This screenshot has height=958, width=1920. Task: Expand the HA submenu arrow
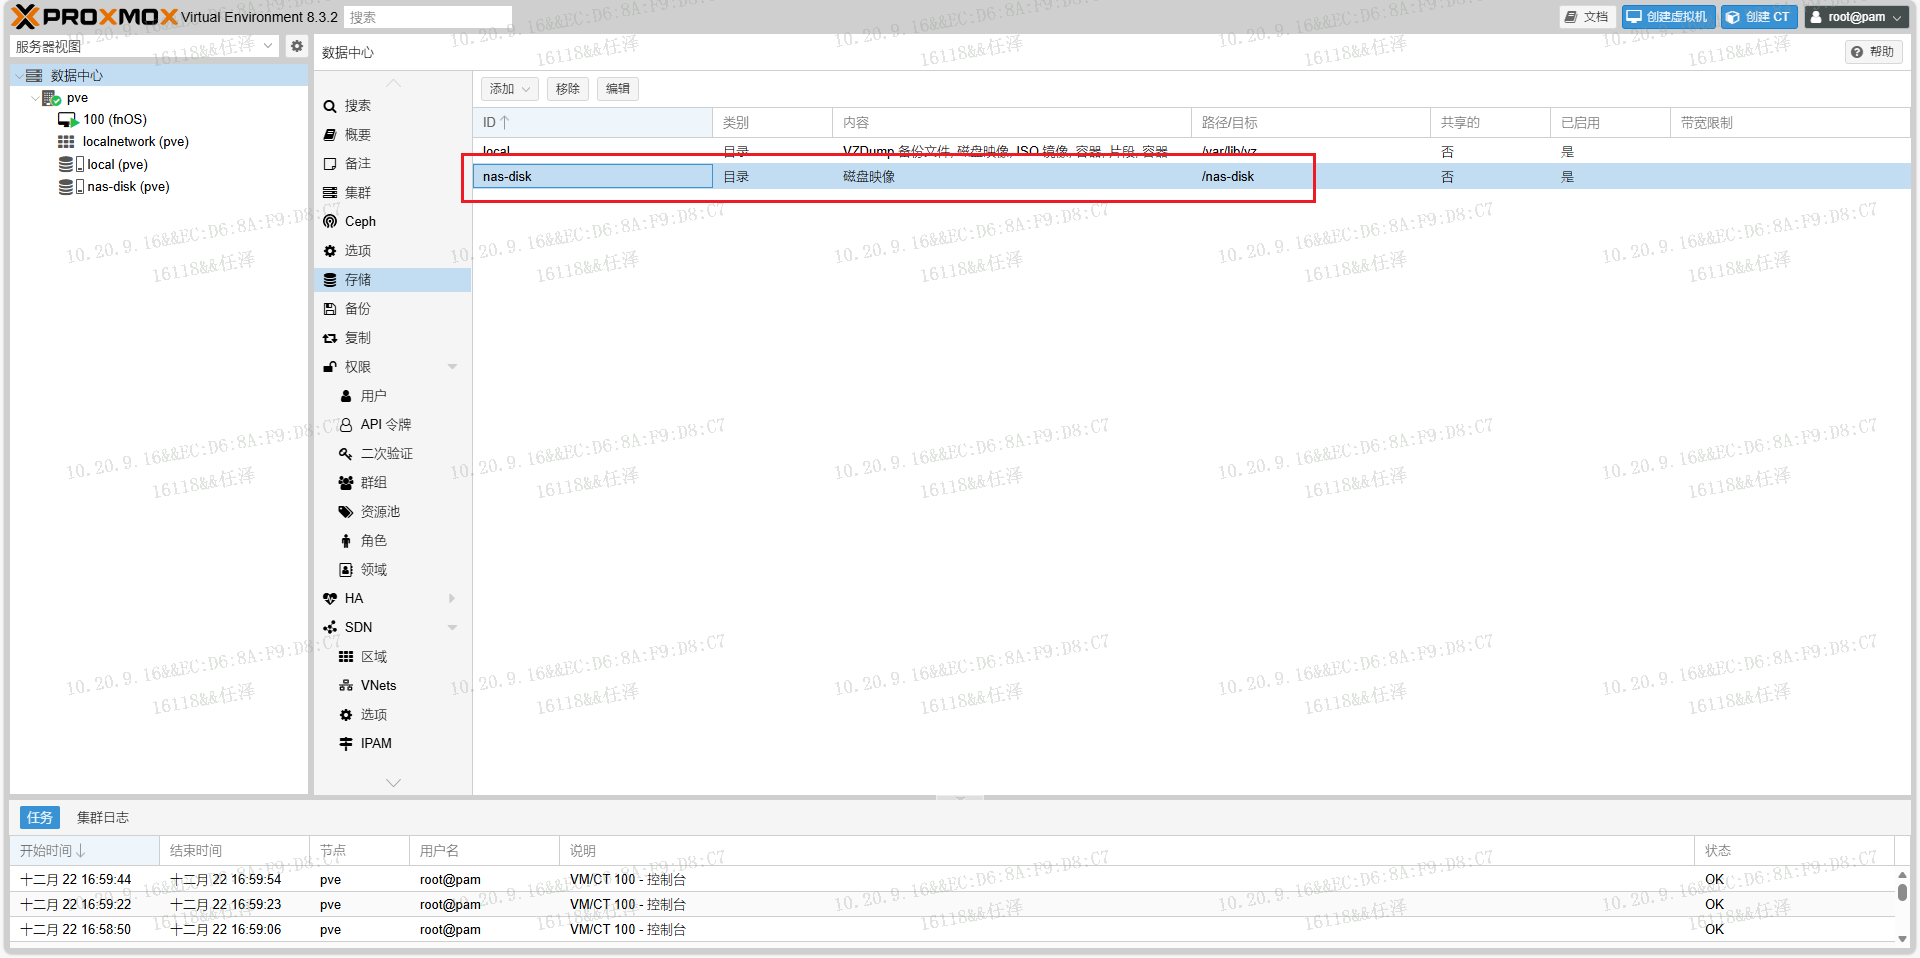click(x=452, y=599)
